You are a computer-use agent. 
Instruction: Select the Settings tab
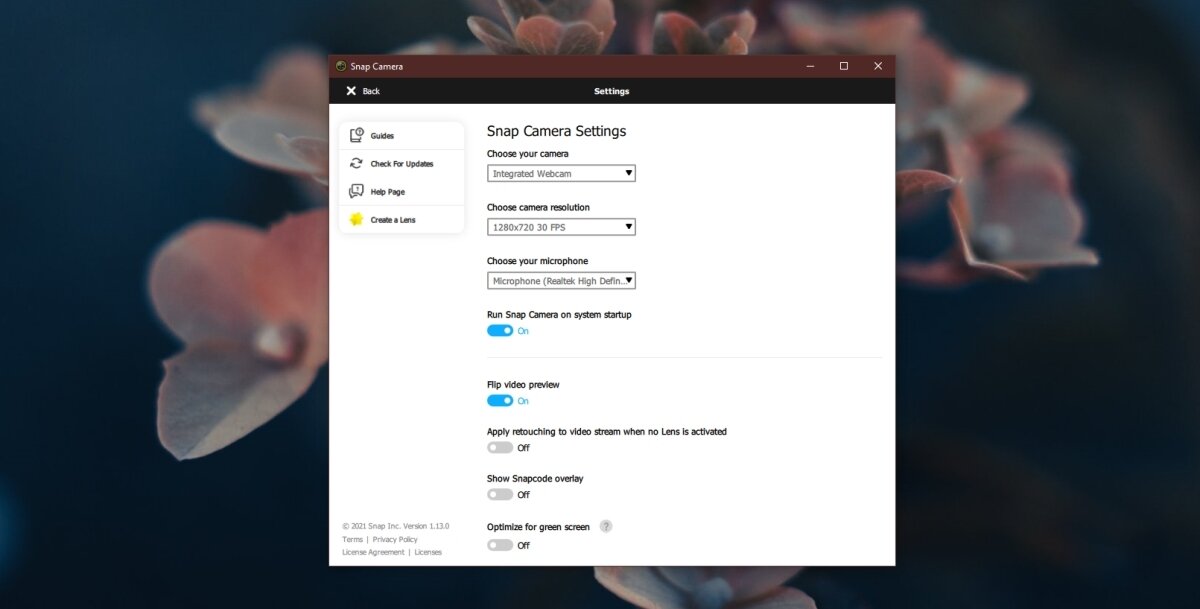point(612,91)
